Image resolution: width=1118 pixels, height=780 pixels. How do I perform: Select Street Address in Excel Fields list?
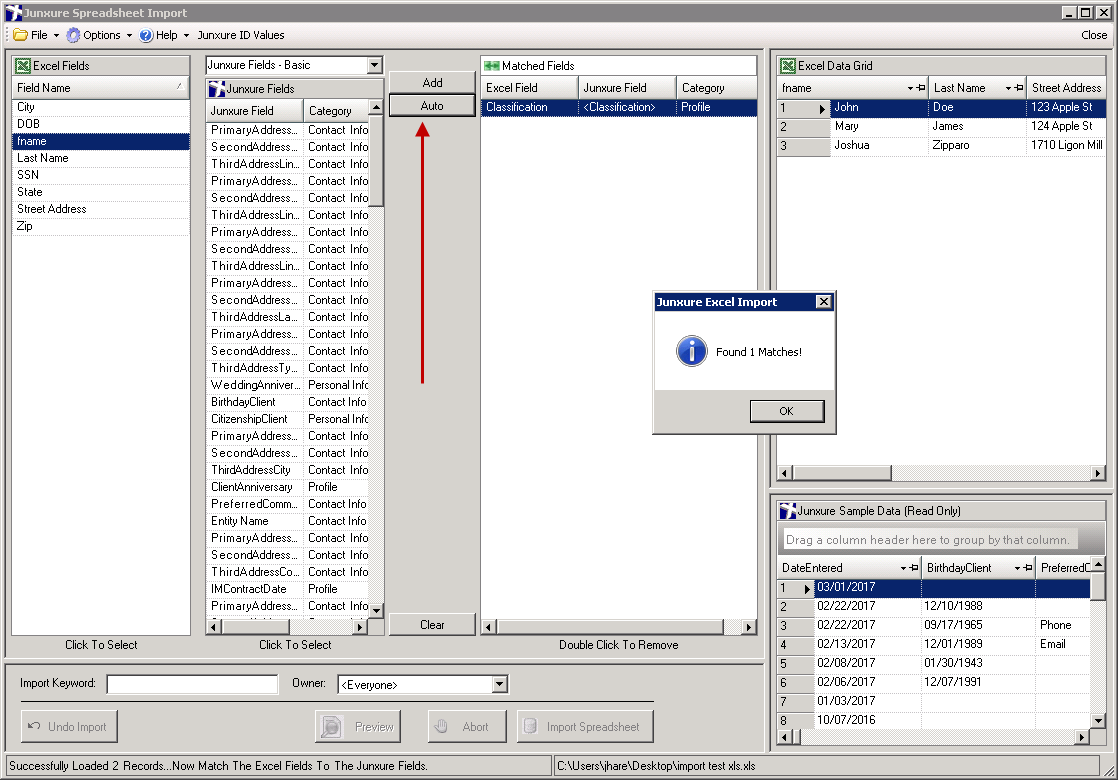[101, 209]
